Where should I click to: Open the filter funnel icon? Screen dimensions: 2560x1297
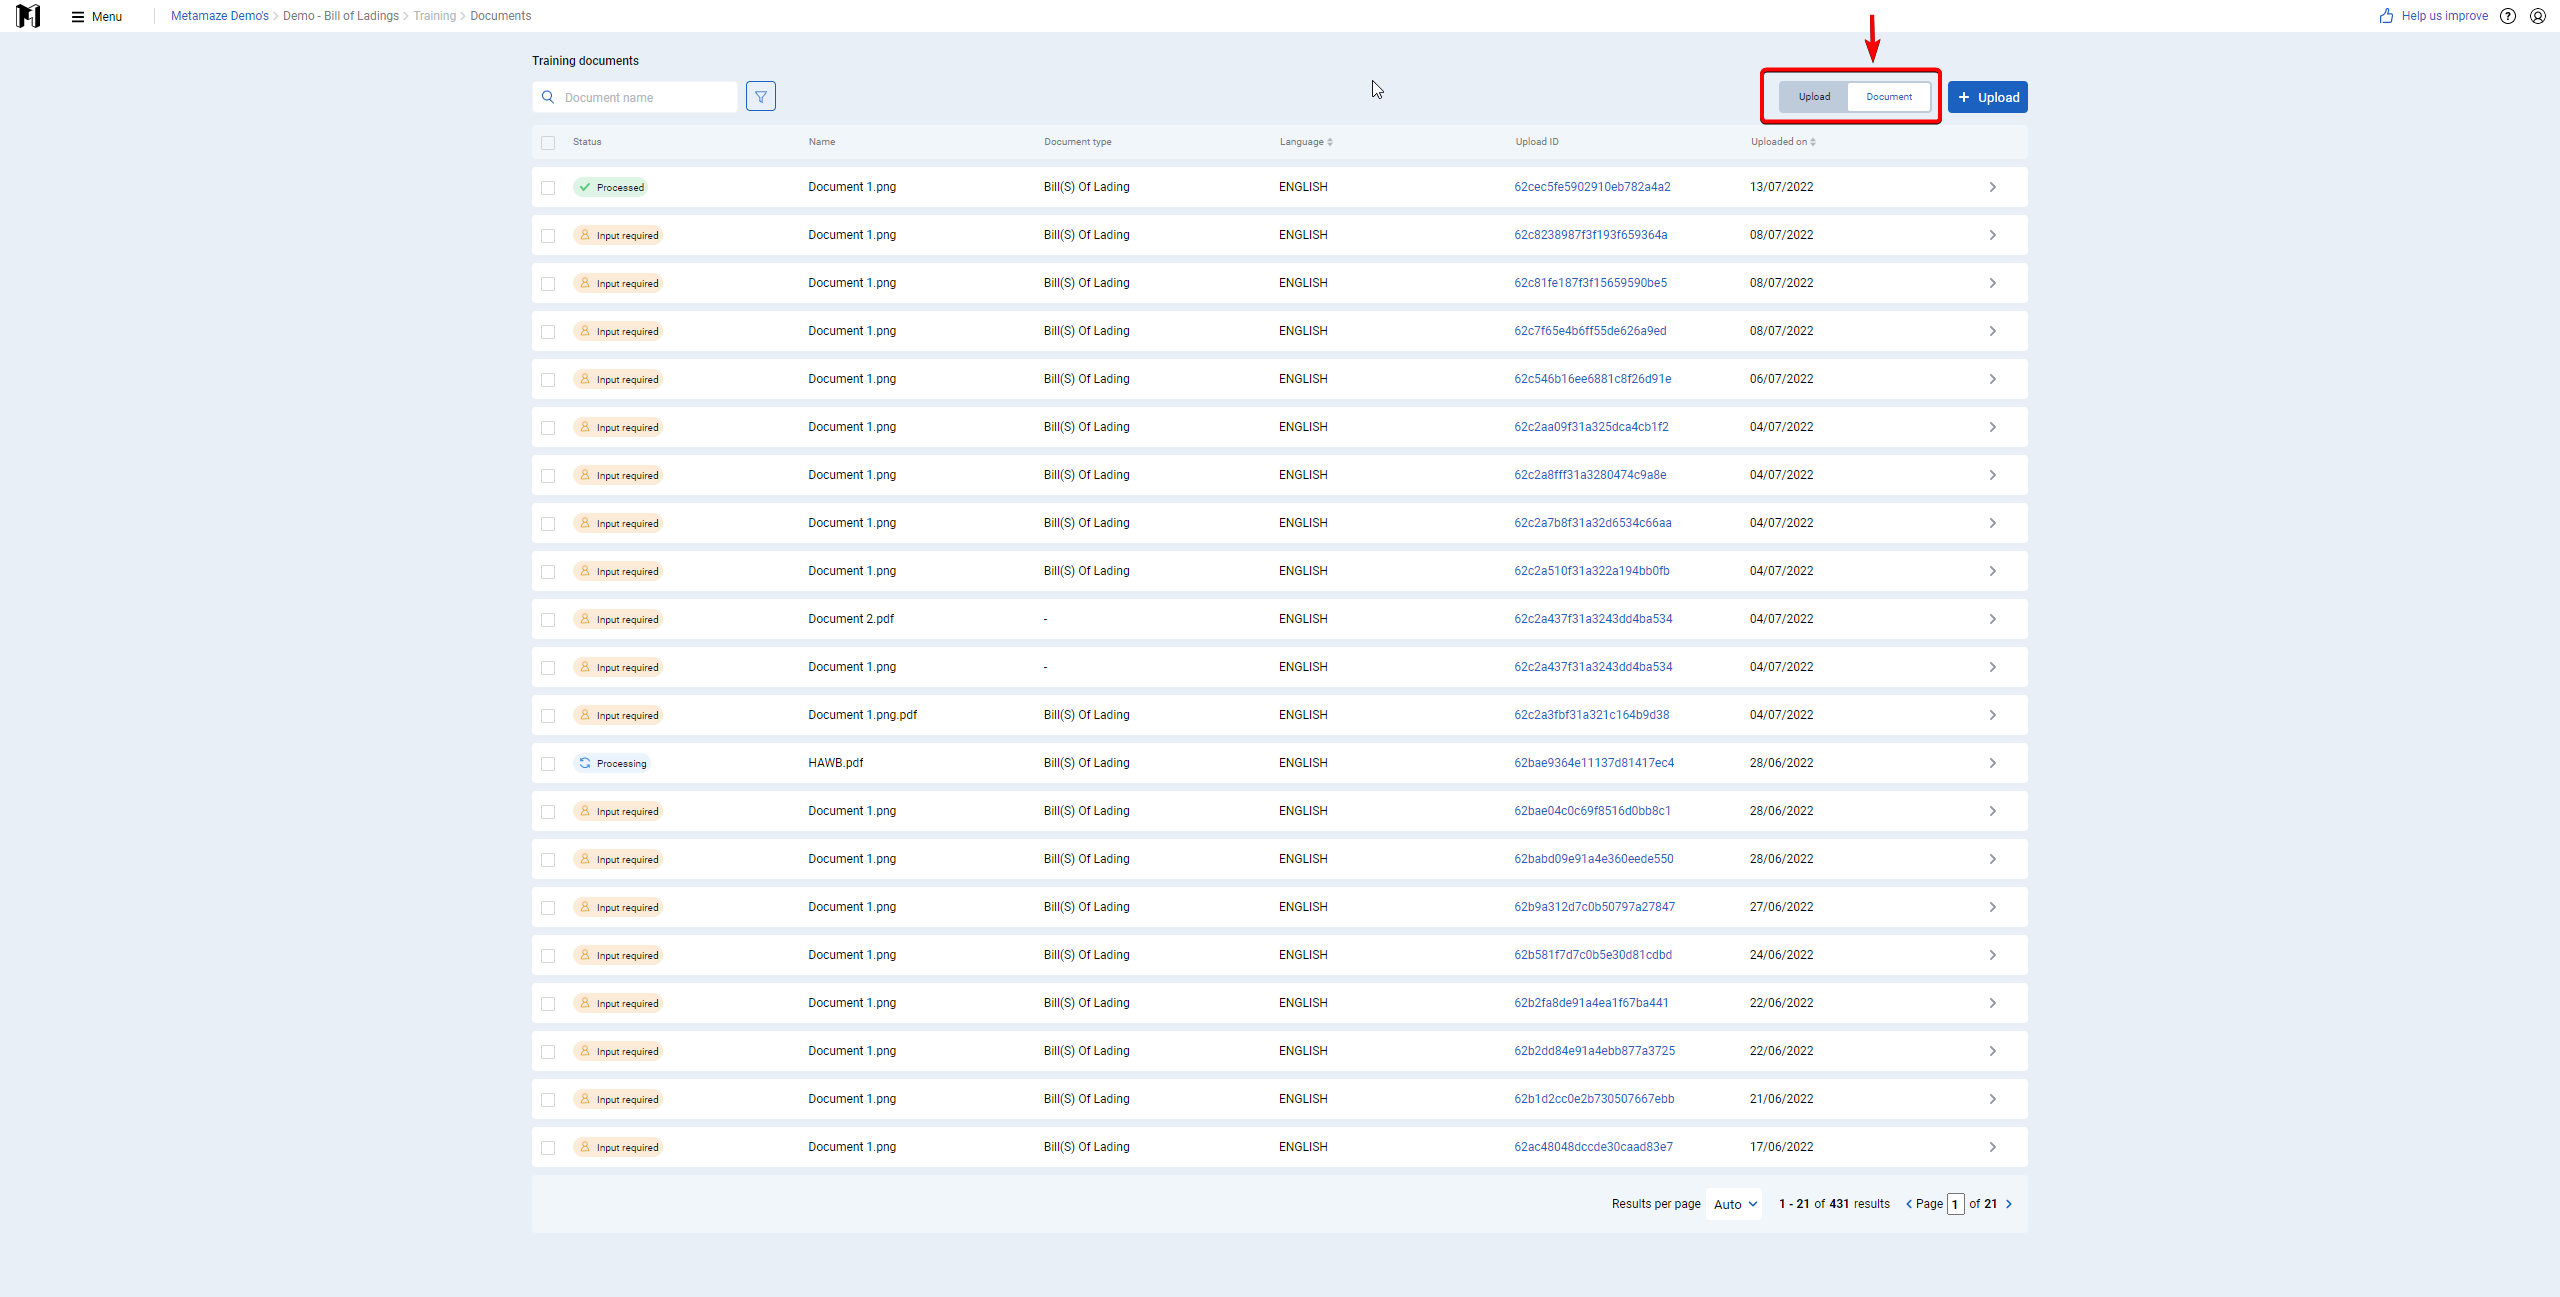(x=761, y=97)
